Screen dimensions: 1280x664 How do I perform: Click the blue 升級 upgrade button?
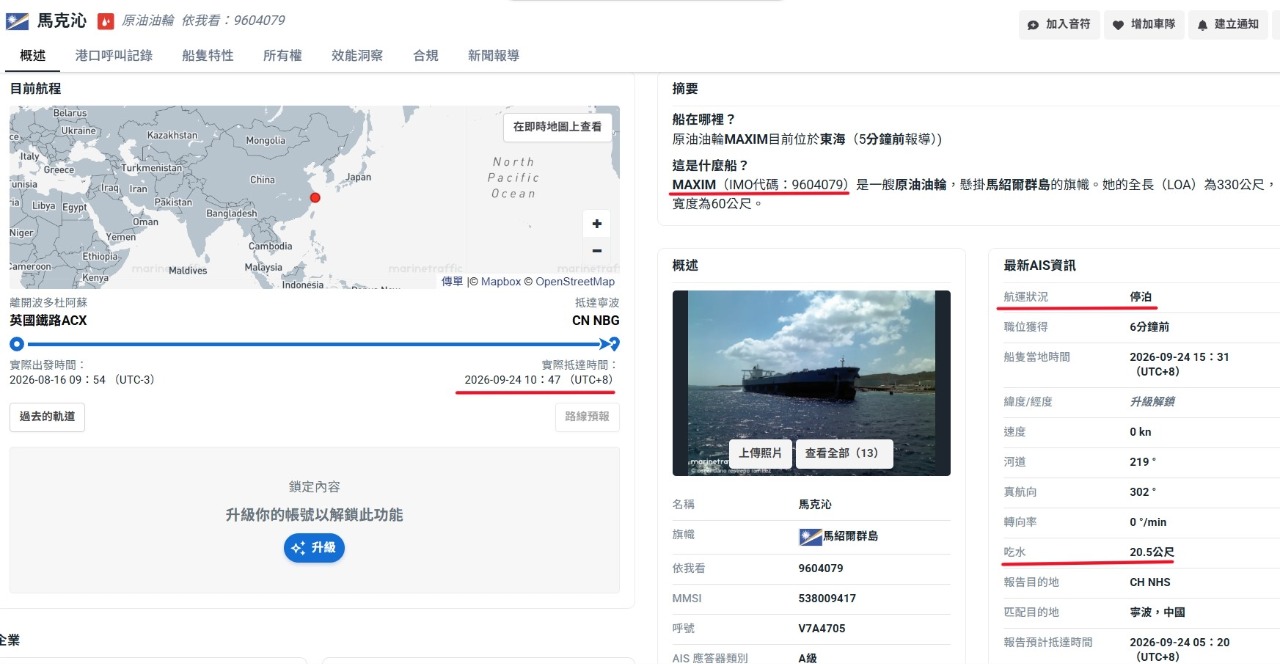pyautogui.click(x=314, y=548)
